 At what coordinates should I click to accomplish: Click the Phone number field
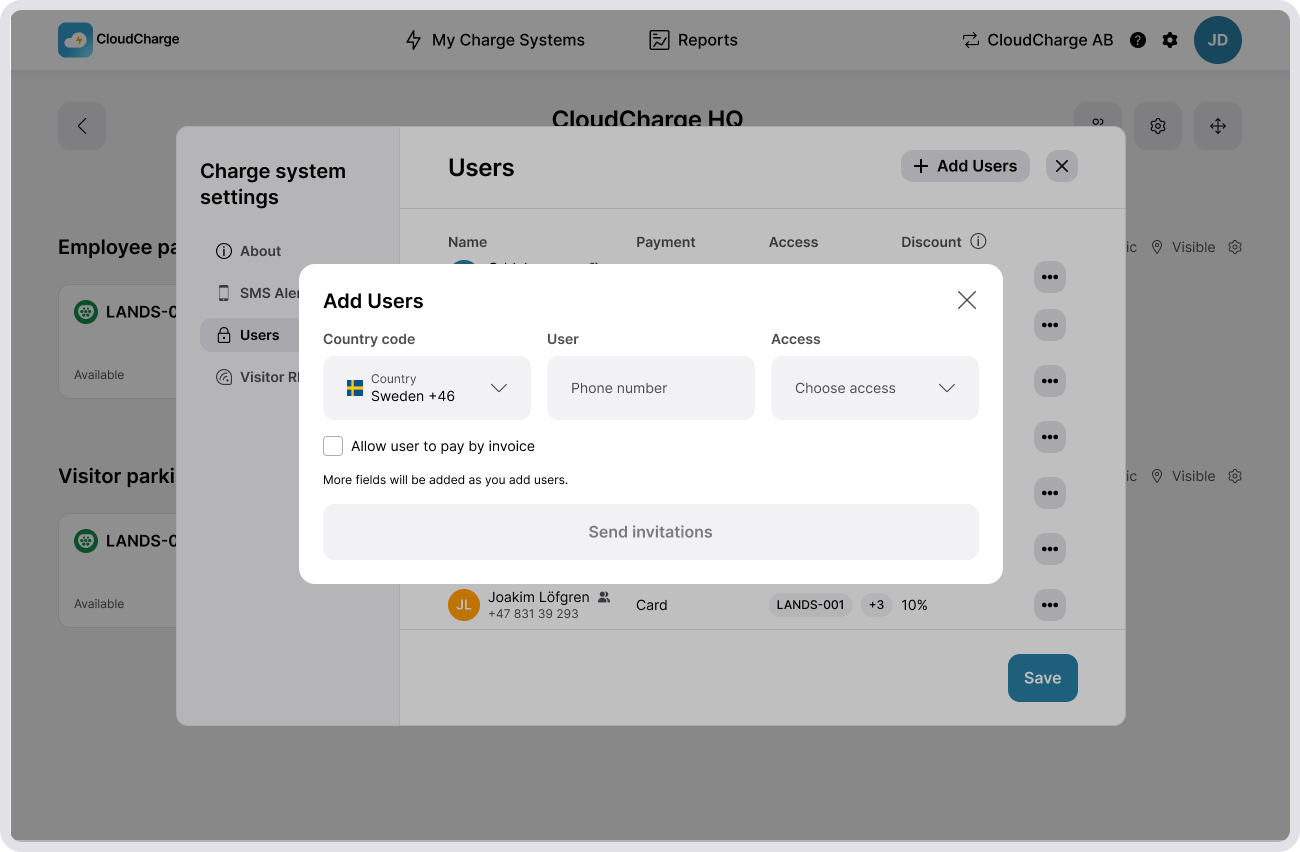point(651,388)
